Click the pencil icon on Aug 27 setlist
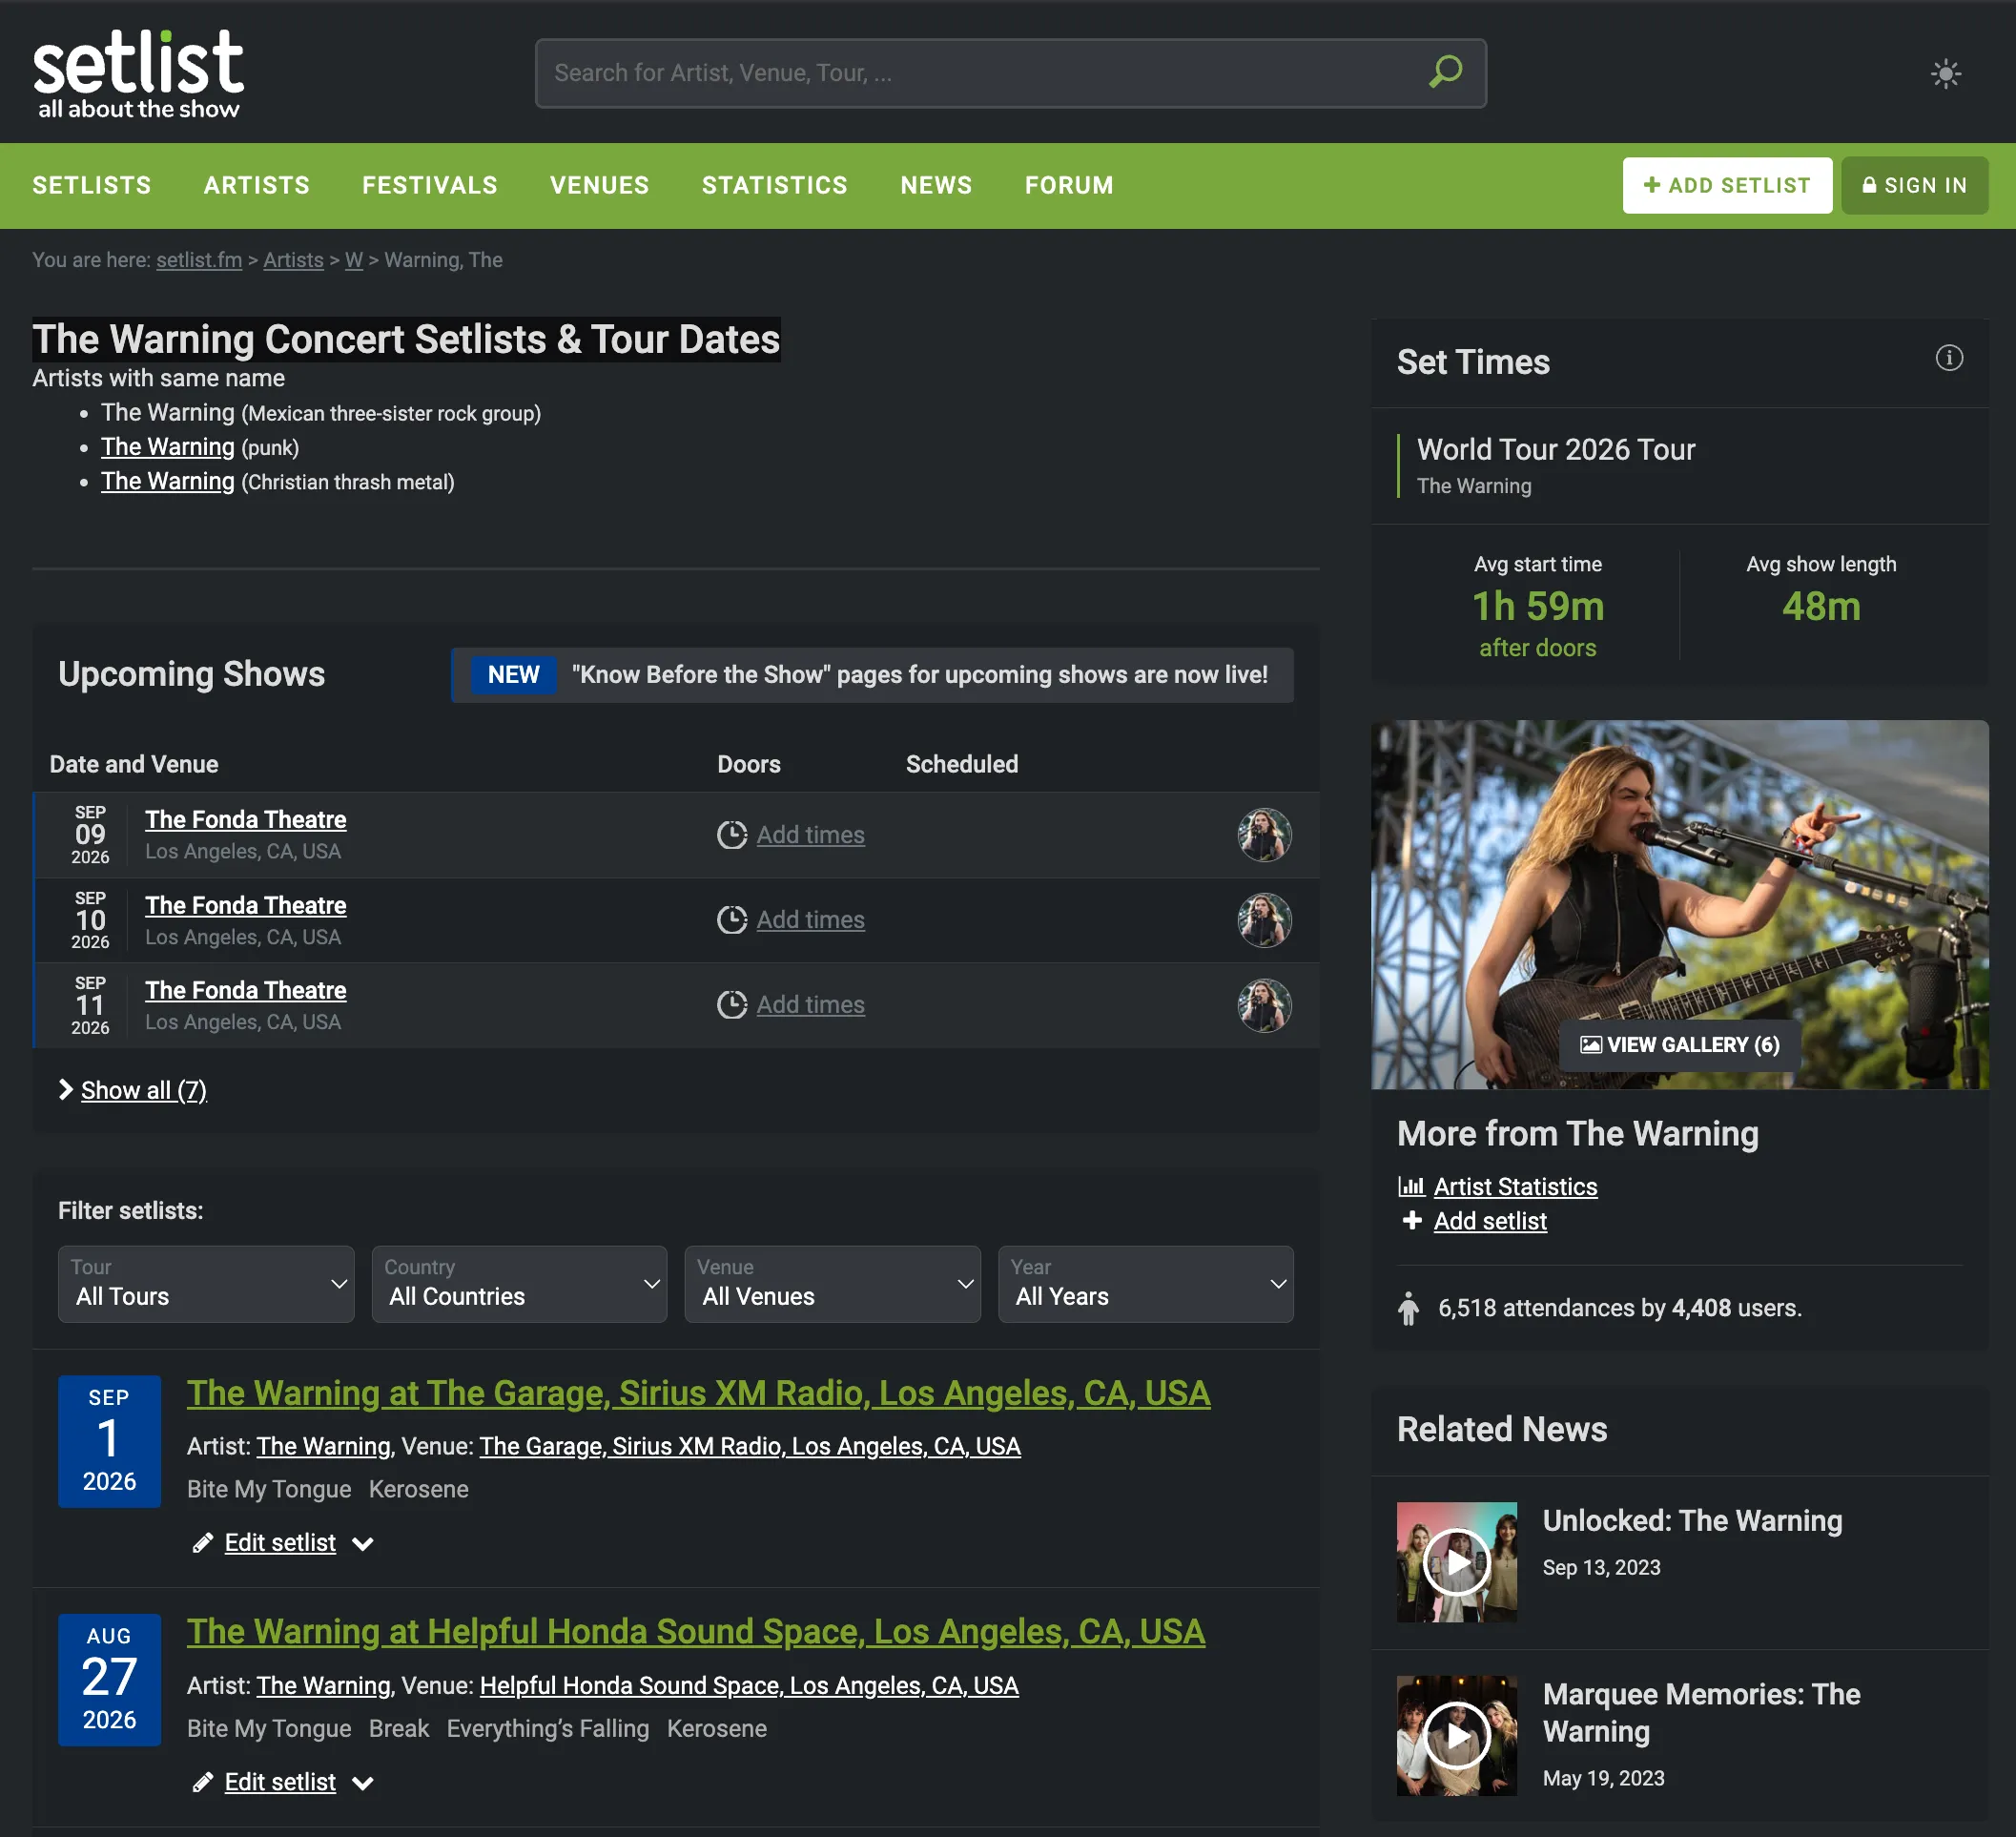Image resolution: width=2016 pixels, height=1837 pixels. pos(203,1782)
